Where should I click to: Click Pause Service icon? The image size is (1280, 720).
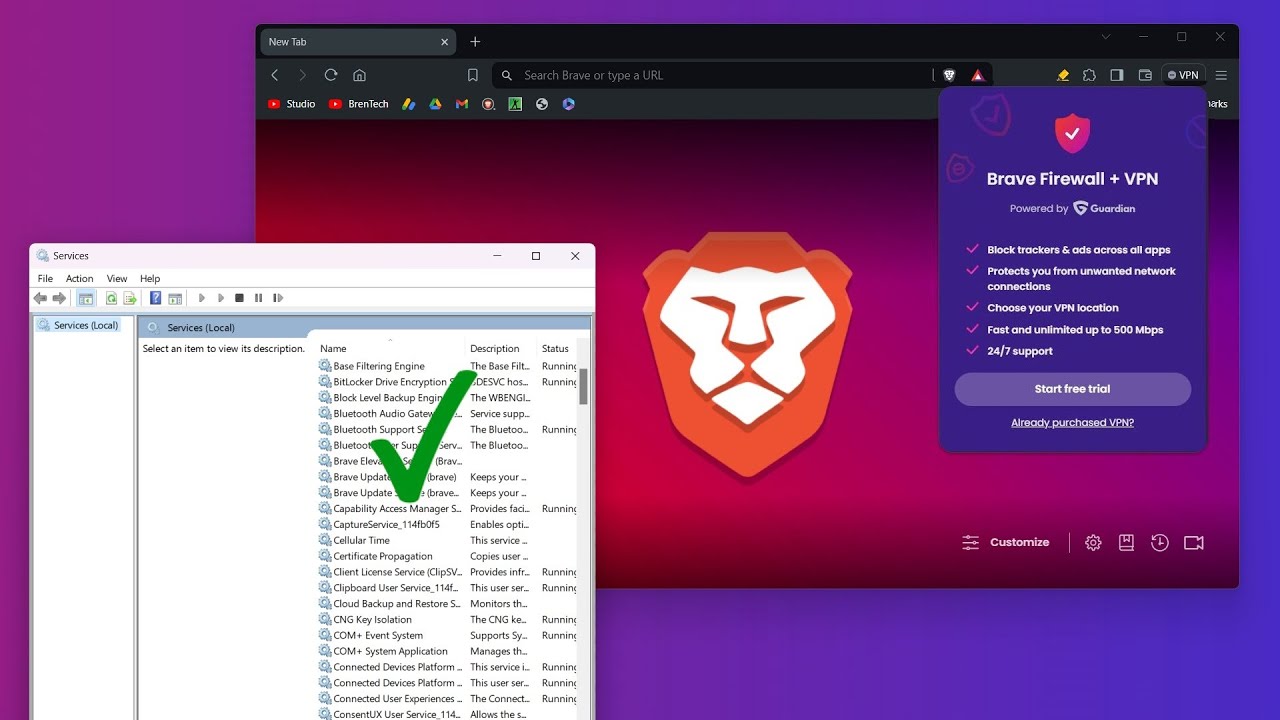coord(258,298)
